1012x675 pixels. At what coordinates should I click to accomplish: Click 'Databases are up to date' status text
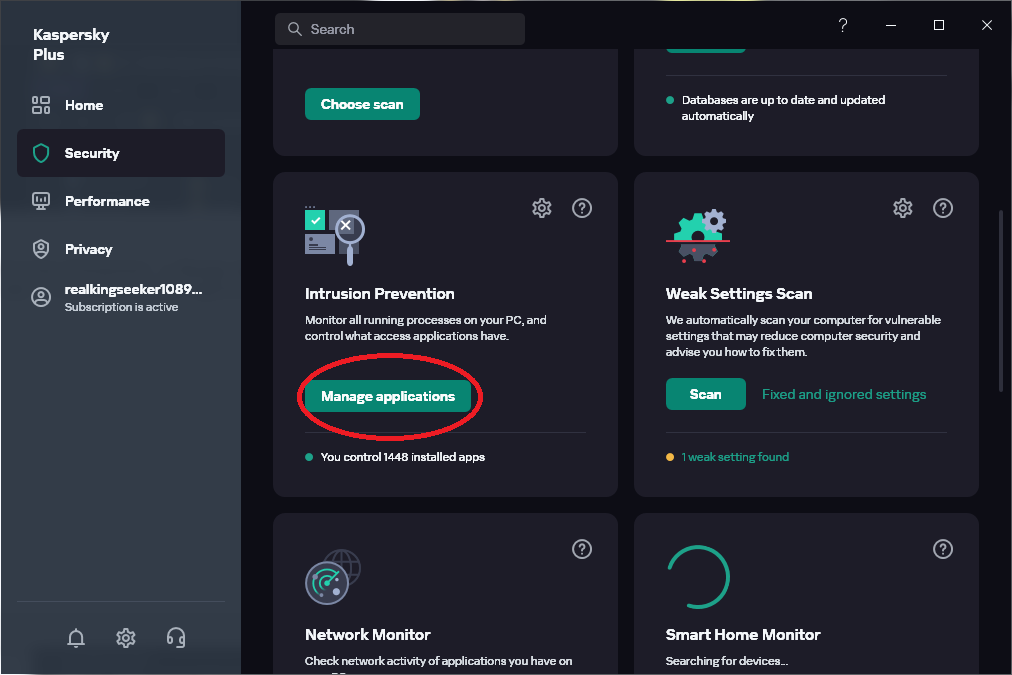[784, 108]
